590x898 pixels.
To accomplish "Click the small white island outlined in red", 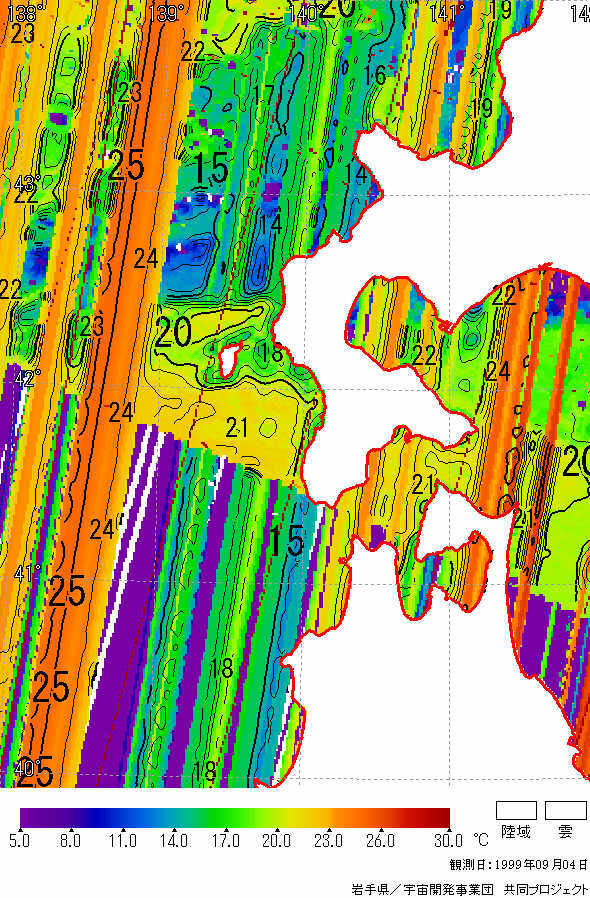I will [x=229, y=359].
